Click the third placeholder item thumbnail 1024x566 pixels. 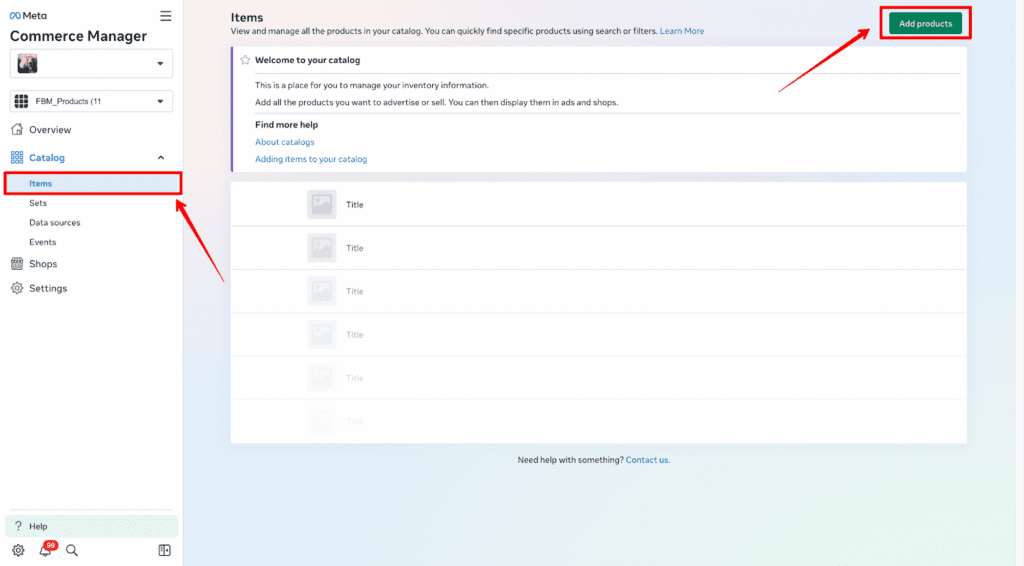(322, 291)
